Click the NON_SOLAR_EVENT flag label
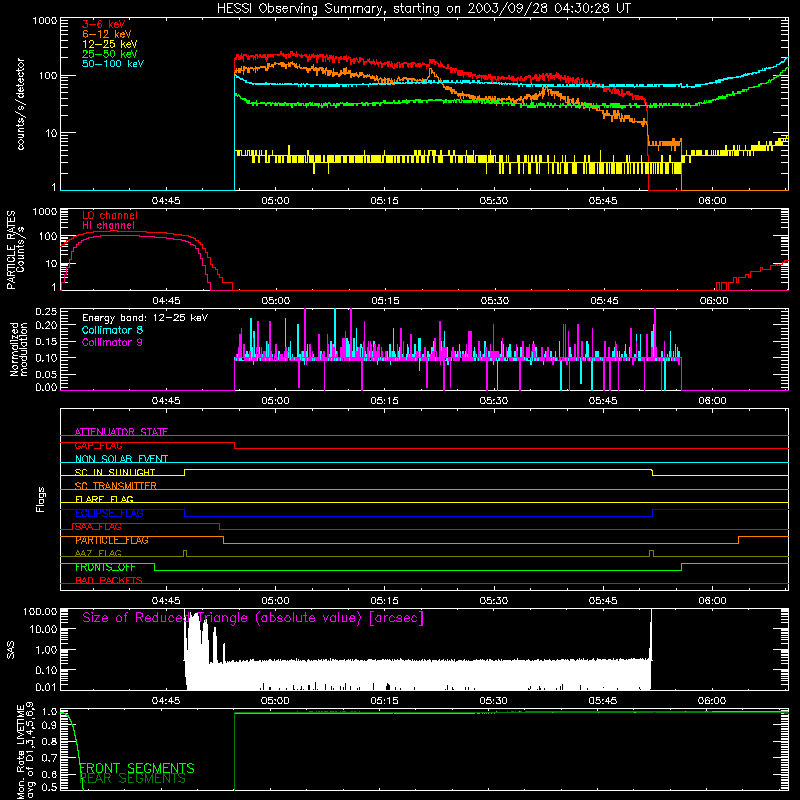The image size is (800, 800). click(121, 459)
